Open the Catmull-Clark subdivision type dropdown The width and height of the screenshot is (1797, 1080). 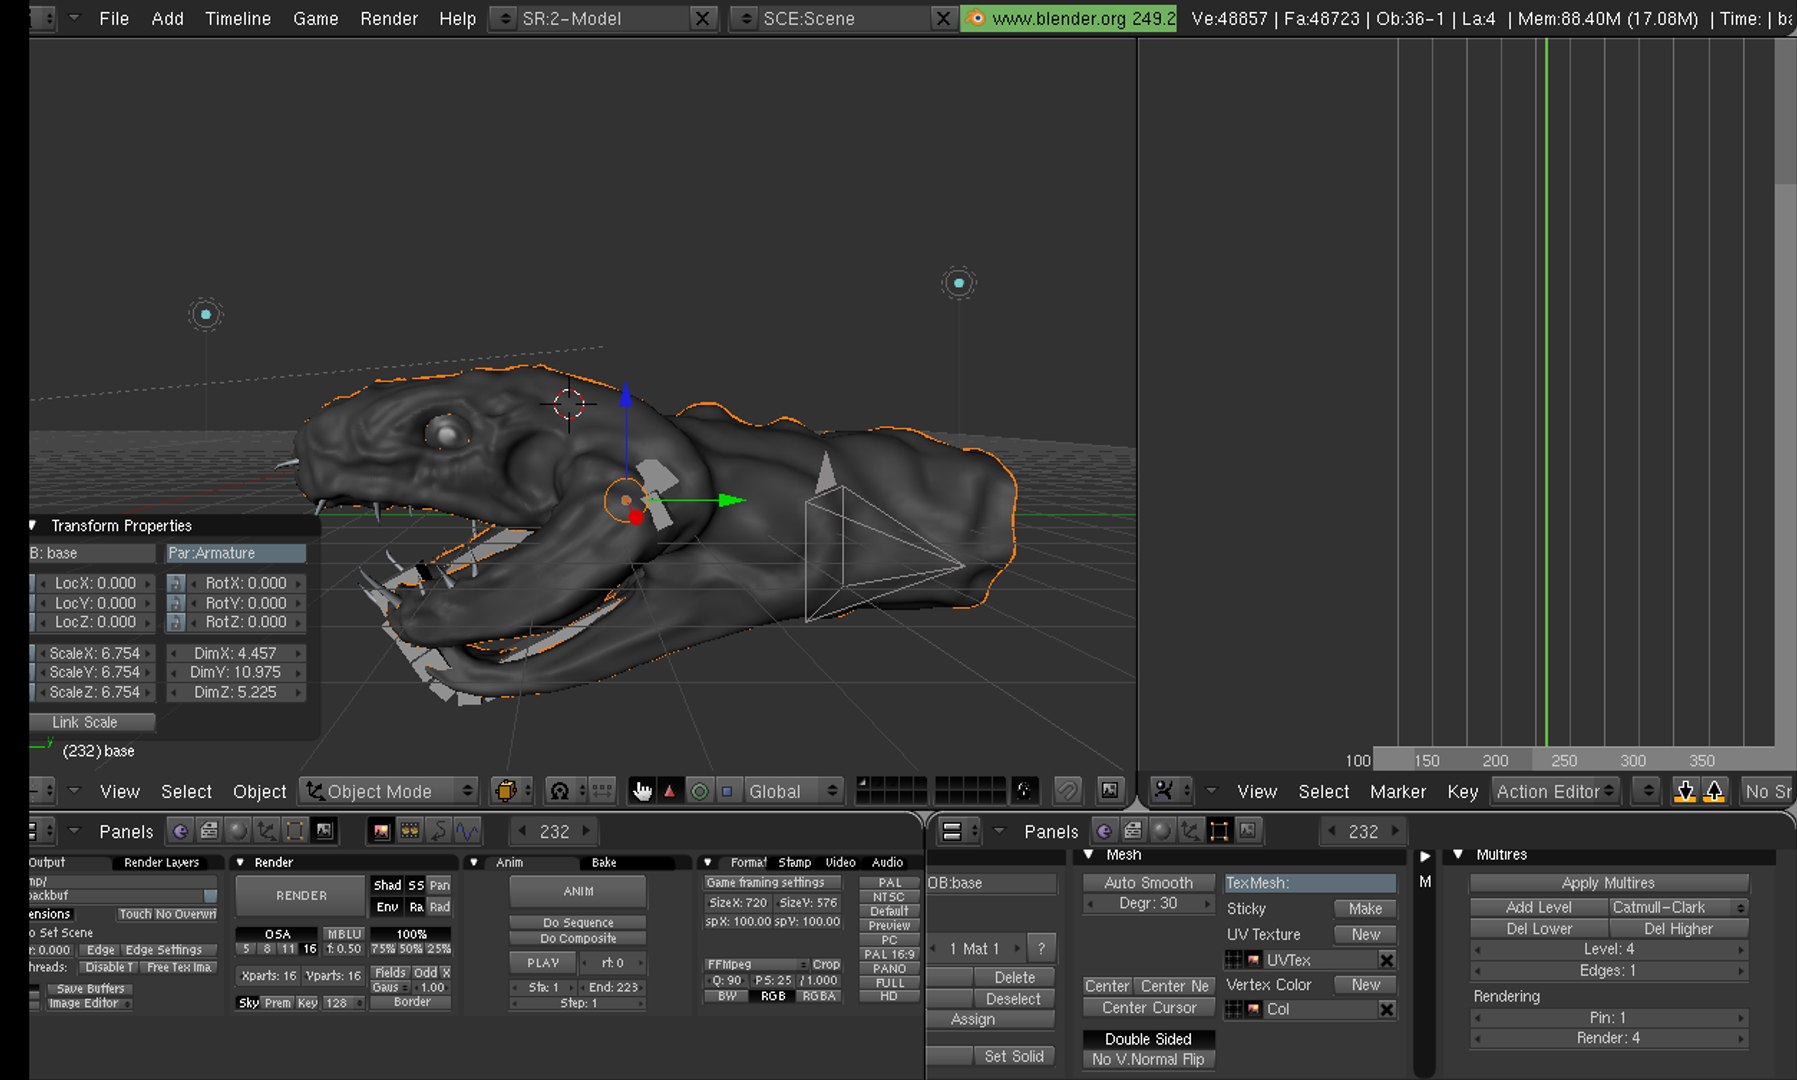coord(1679,907)
